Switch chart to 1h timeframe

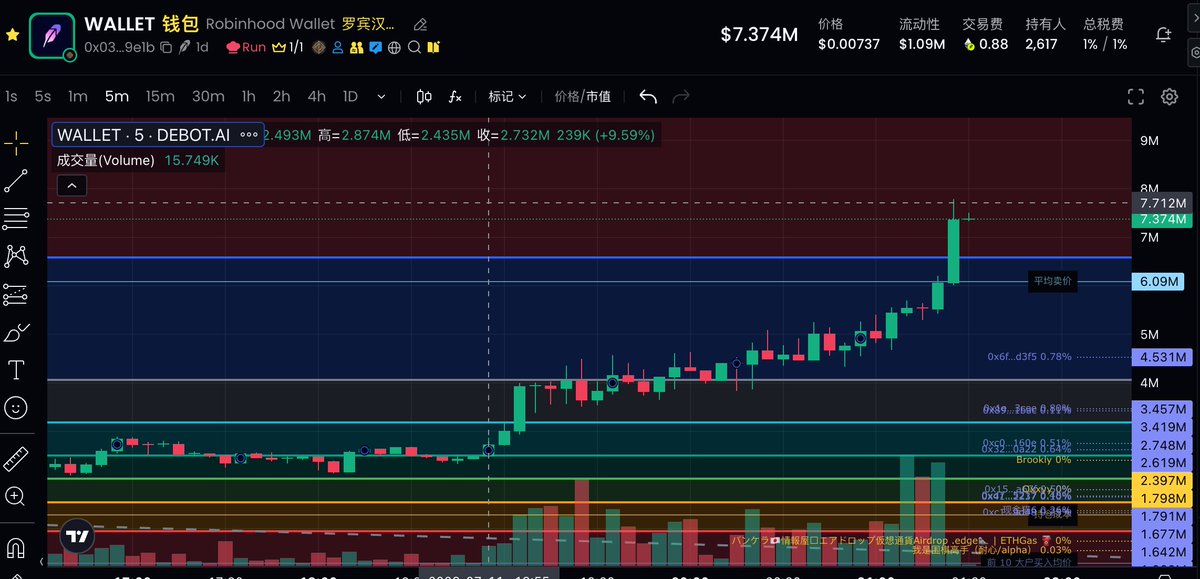coord(248,97)
